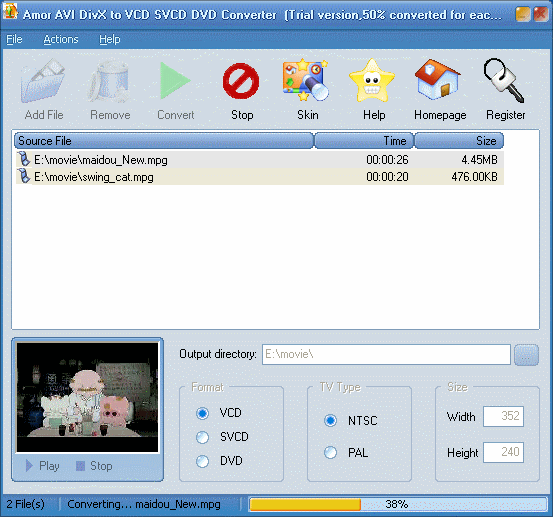553x517 pixels.
Task: Click the file icon beside swing_cat.mpg
Action: pyautogui.click(x=24, y=176)
